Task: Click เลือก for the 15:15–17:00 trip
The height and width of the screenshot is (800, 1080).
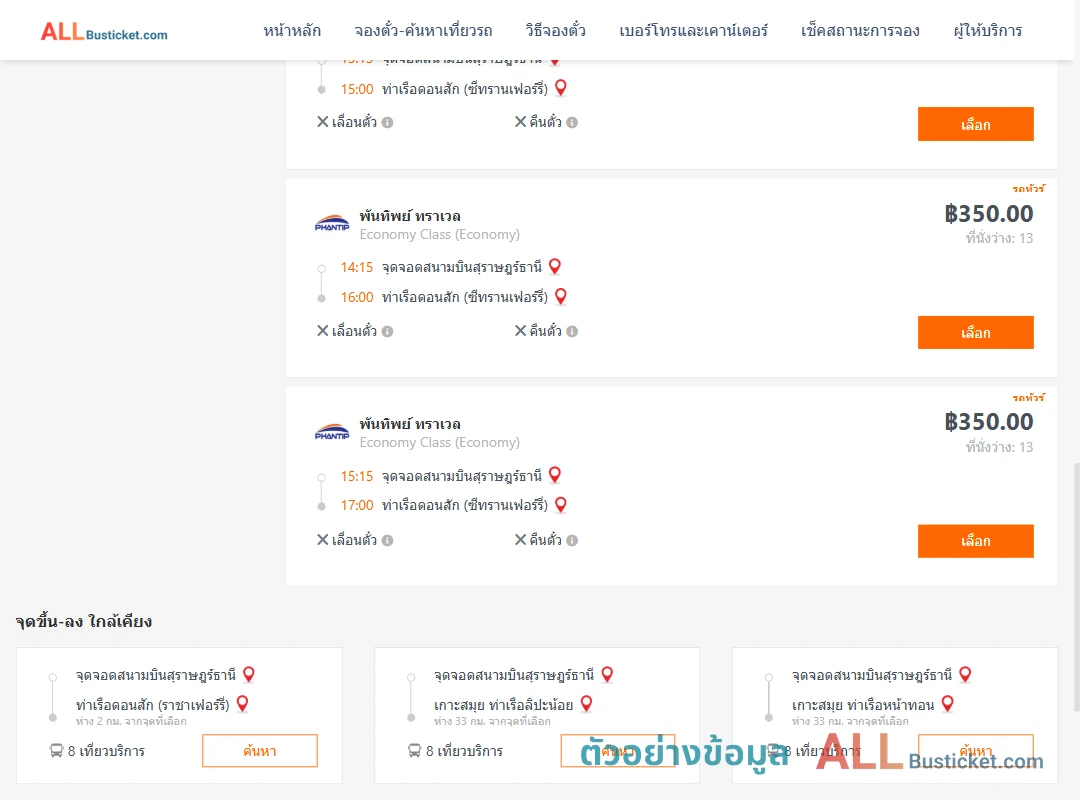Action: [975, 541]
